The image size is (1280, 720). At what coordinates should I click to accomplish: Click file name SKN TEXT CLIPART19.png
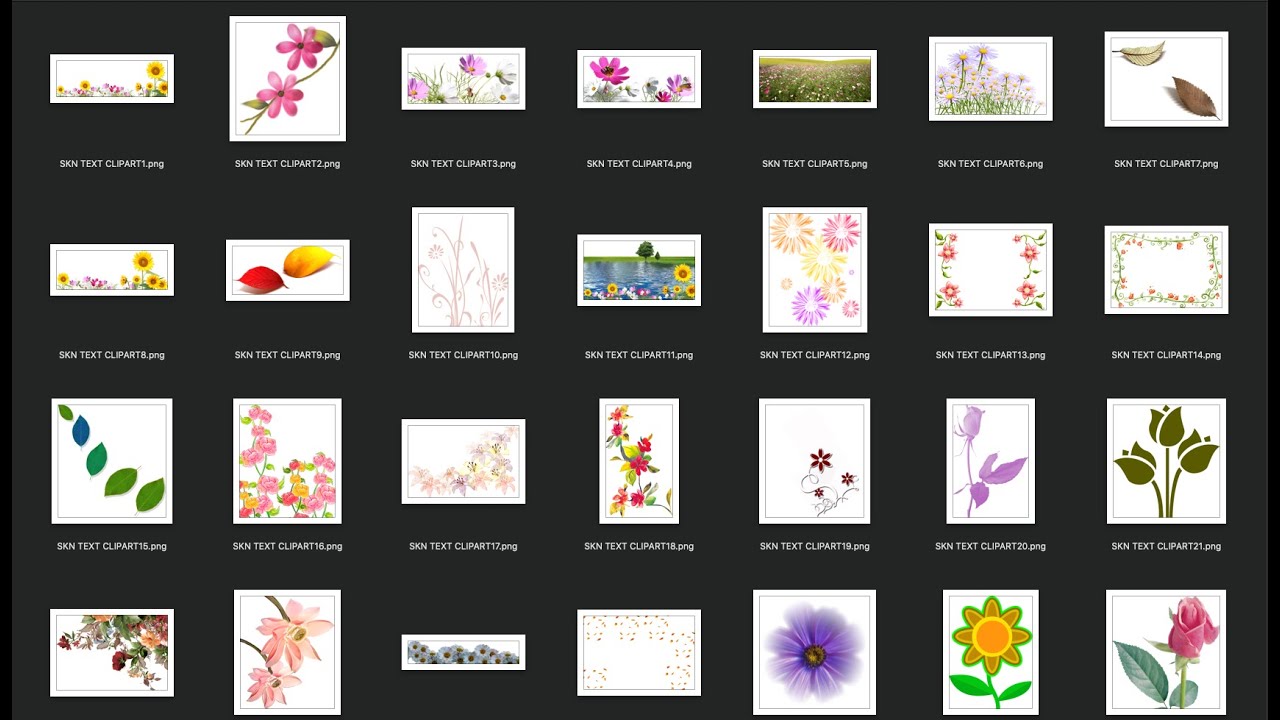tap(815, 546)
